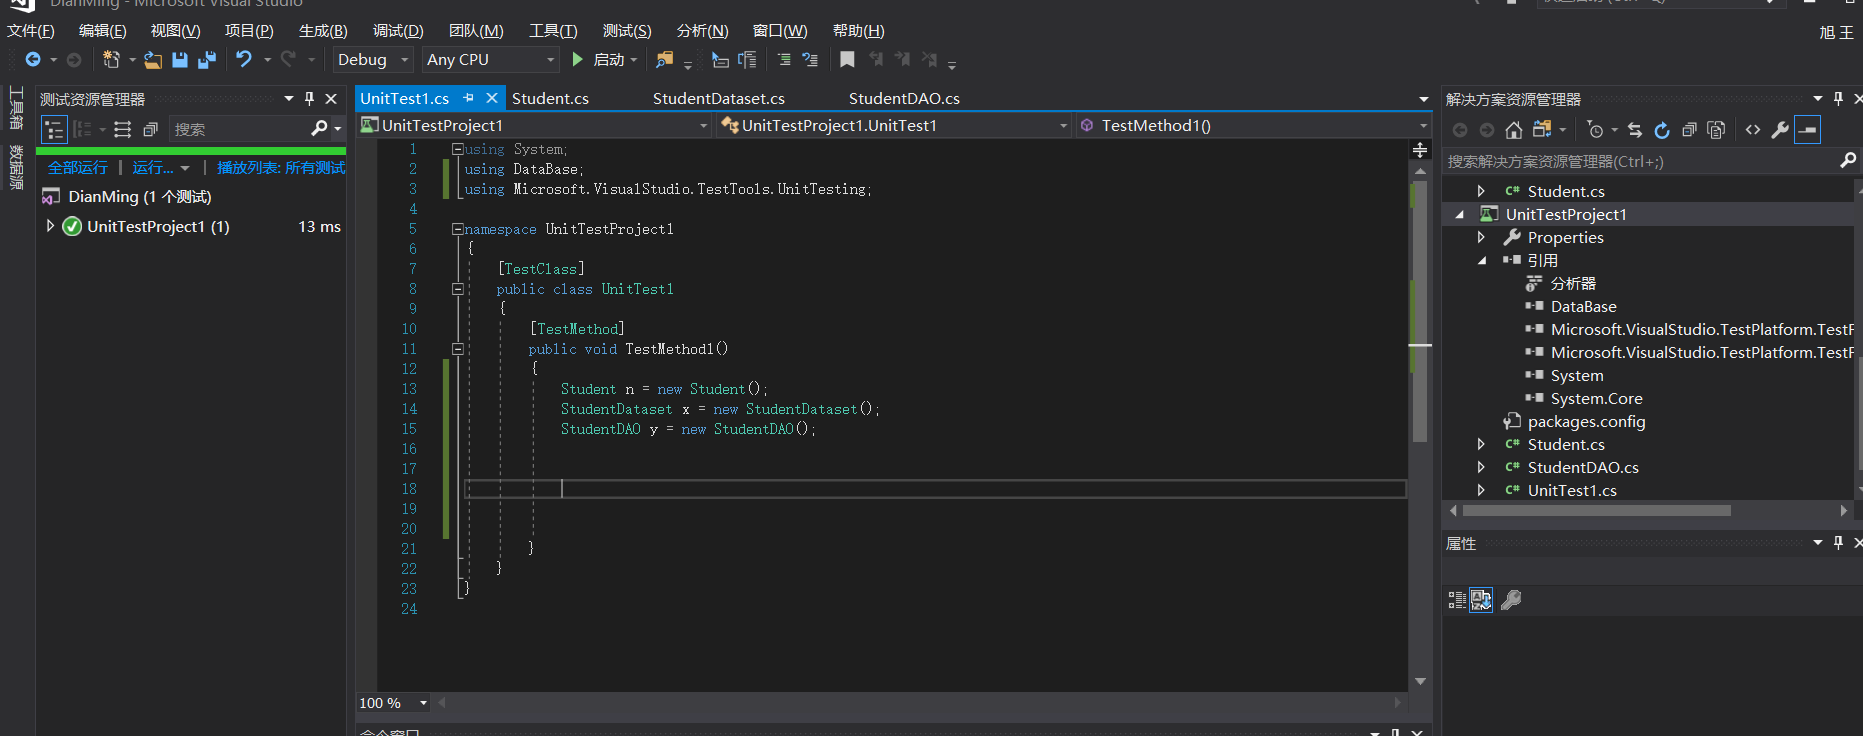1863x736 pixels.
Task: Refresh Solution Explorer with the refresh icon
Action: (1662, 130)
